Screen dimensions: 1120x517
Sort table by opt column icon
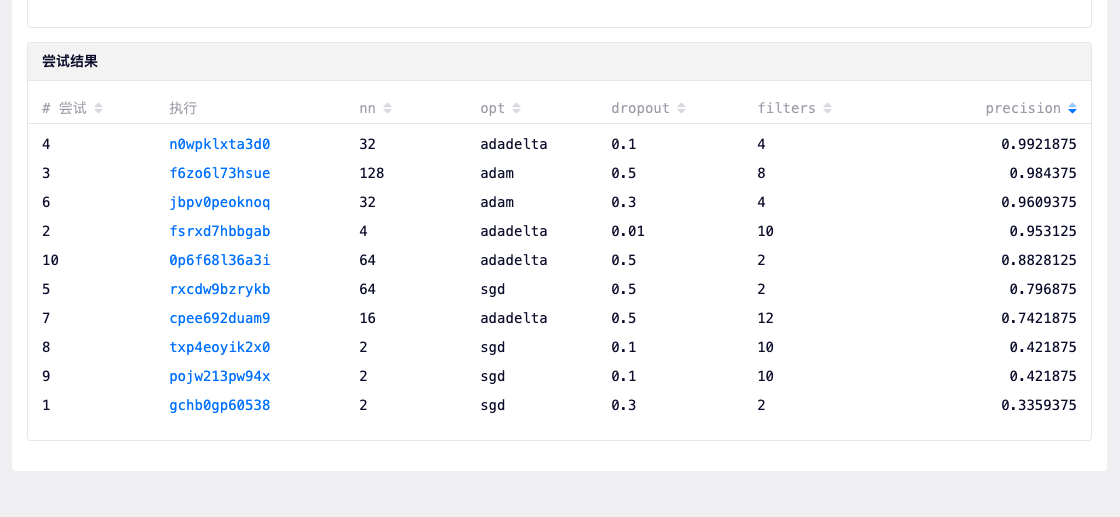click(x=516, y=108)
